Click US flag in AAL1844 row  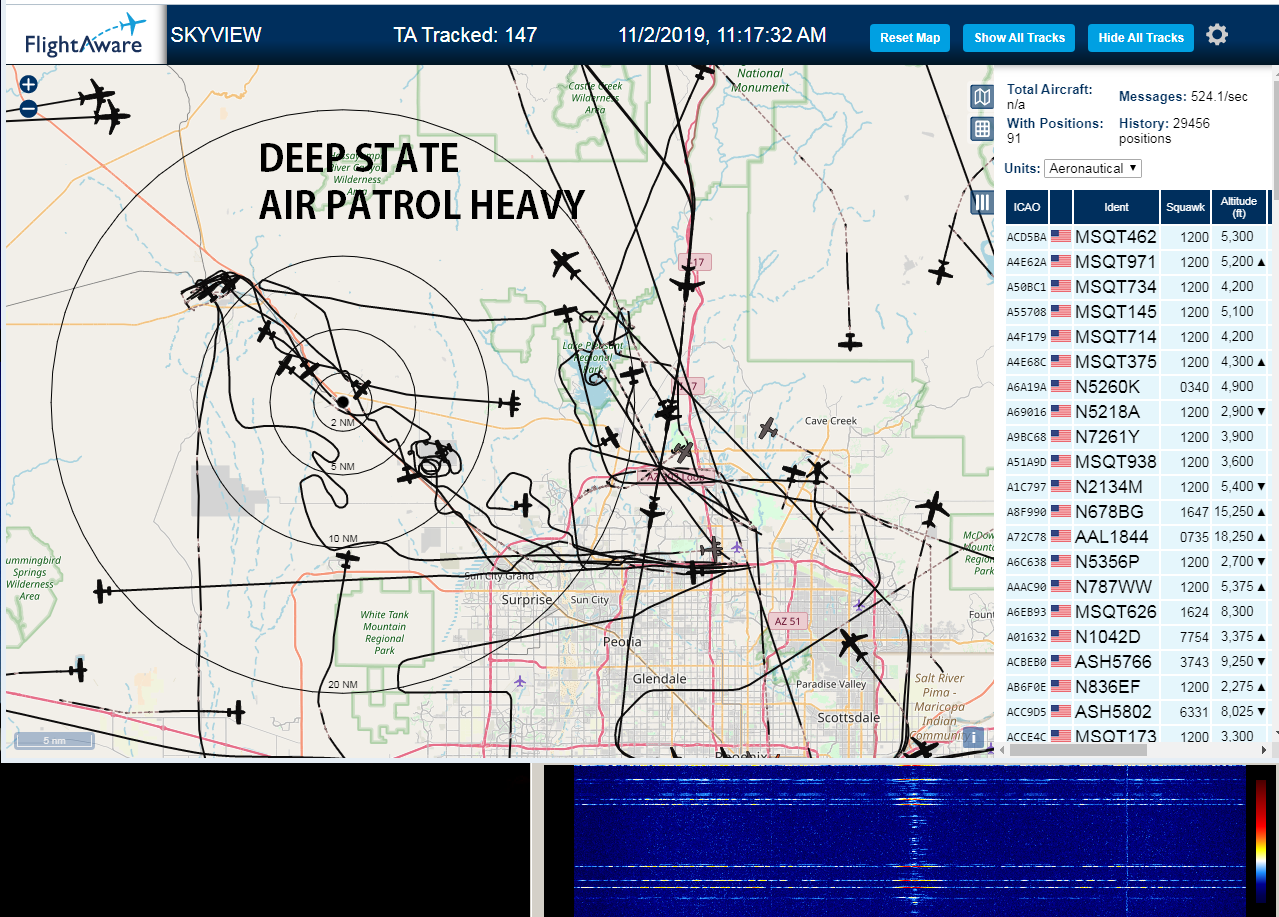pyautogui.click(x=1061, y=537)
